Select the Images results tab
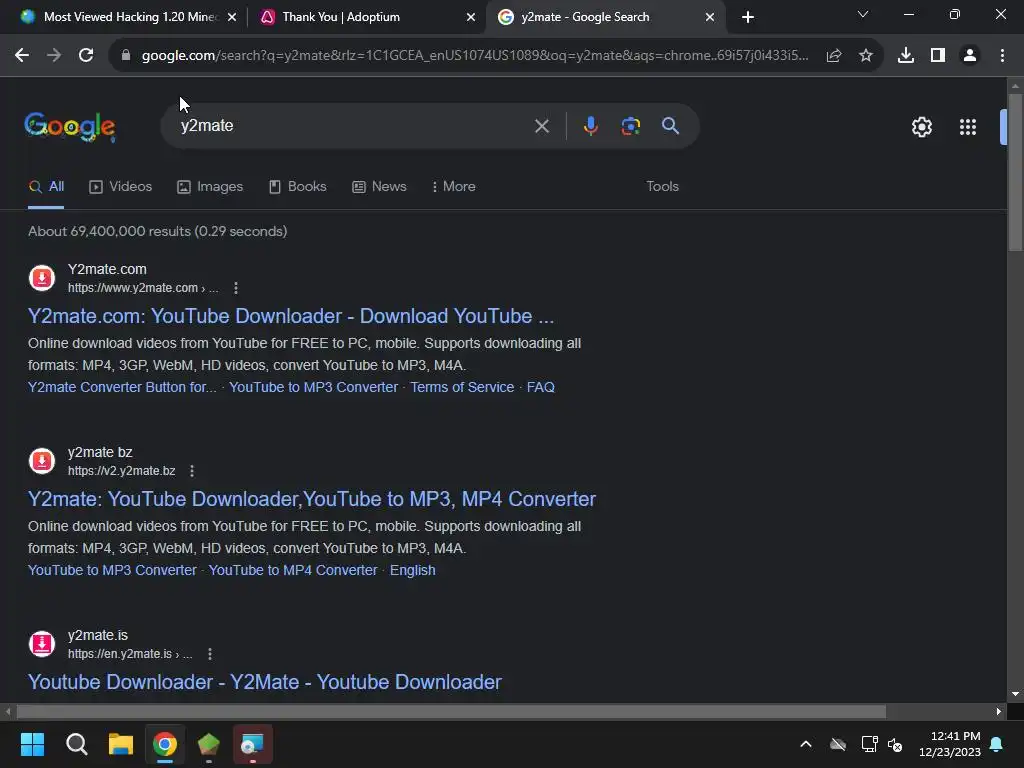1024x768 pixels. click(x=210, y=187)
